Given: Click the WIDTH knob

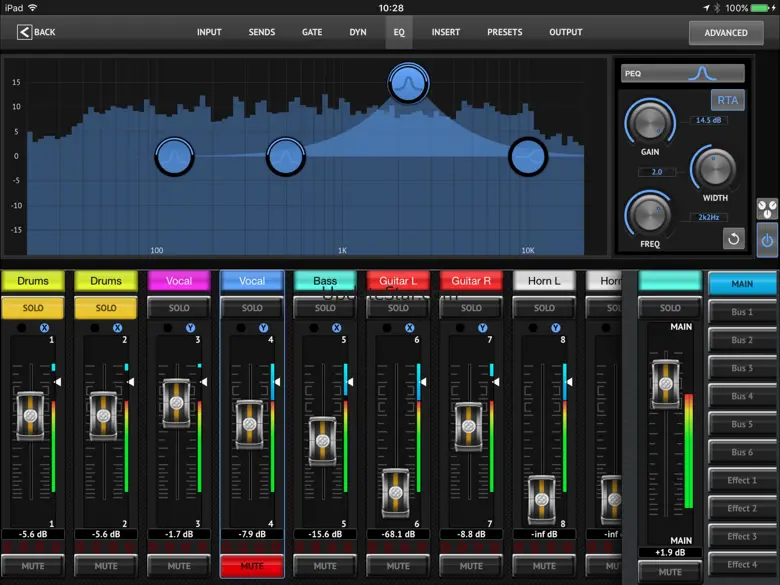Looking at the screenshot, I should pos(714,167).
